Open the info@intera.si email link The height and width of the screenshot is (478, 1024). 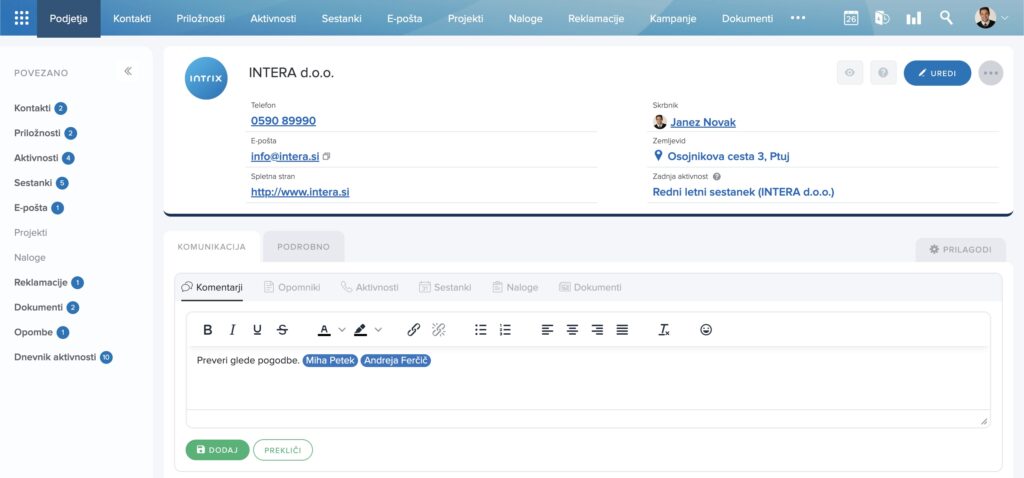pos(285,157)
